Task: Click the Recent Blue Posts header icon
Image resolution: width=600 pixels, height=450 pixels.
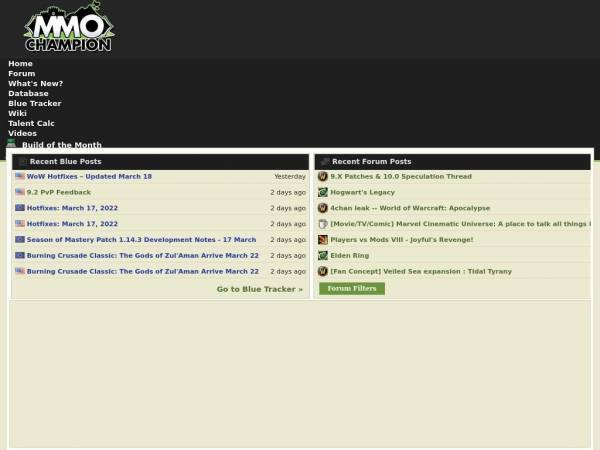Action: point(22,161)
